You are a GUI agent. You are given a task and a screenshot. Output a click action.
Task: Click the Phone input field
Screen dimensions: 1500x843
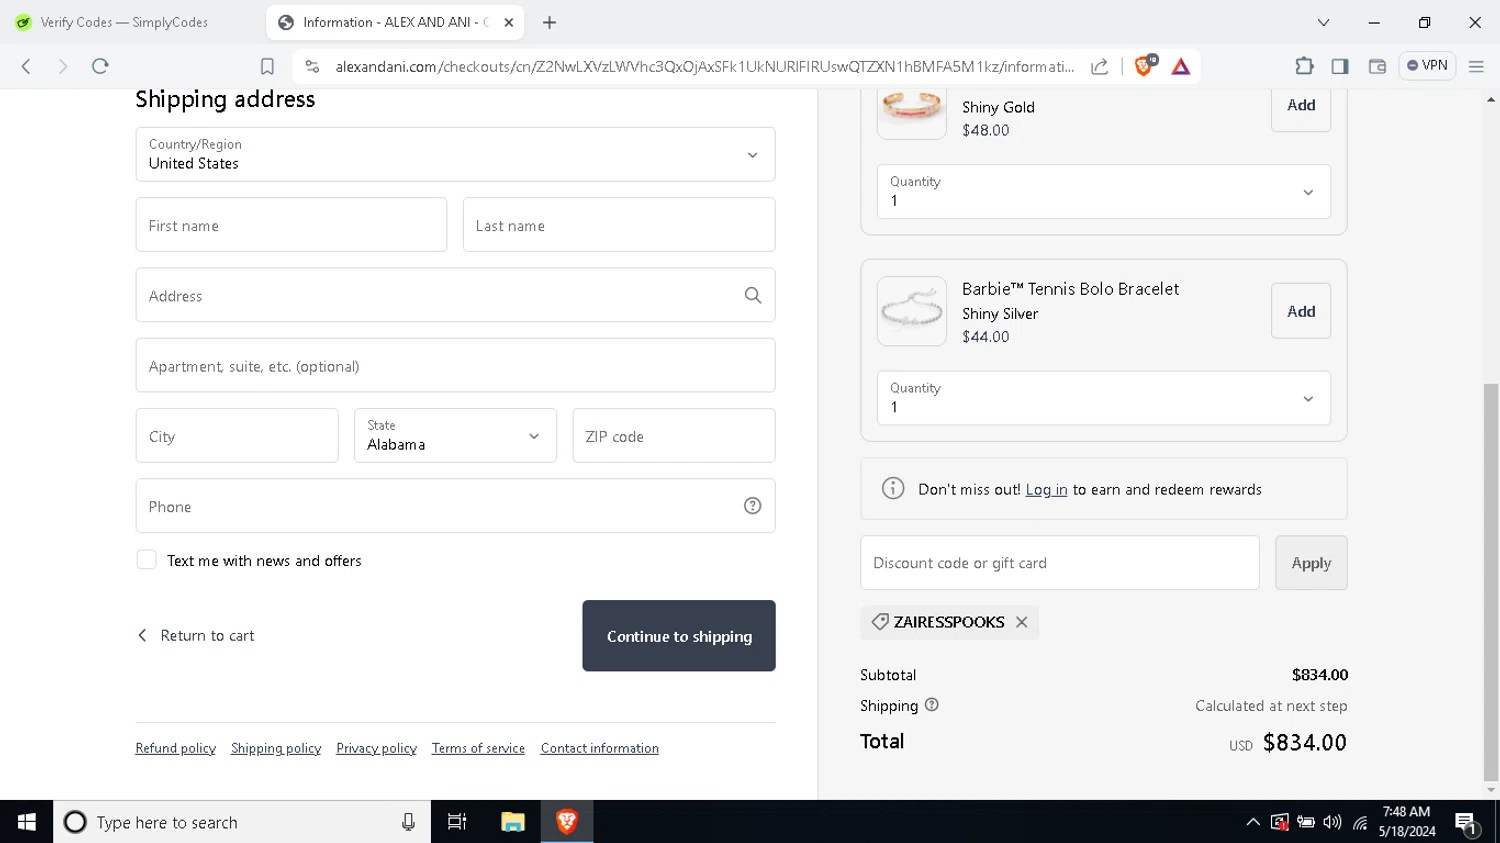(455, 506)
